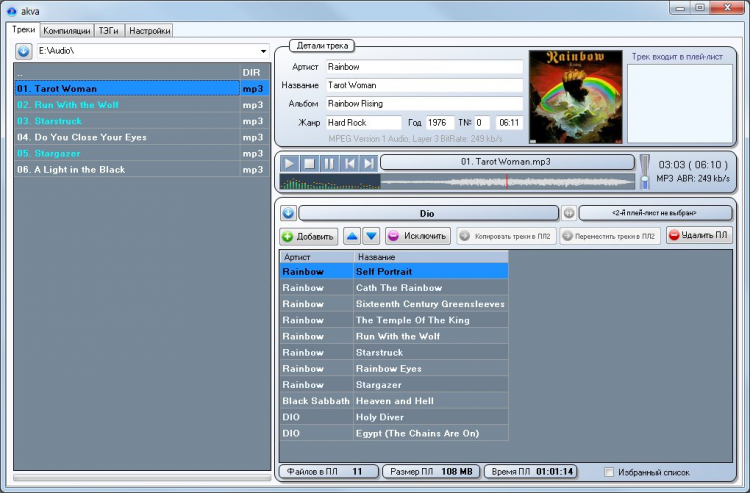Viewport: 750px width, 493px height.
Task: Click the Артист input field
Action: 424,67
